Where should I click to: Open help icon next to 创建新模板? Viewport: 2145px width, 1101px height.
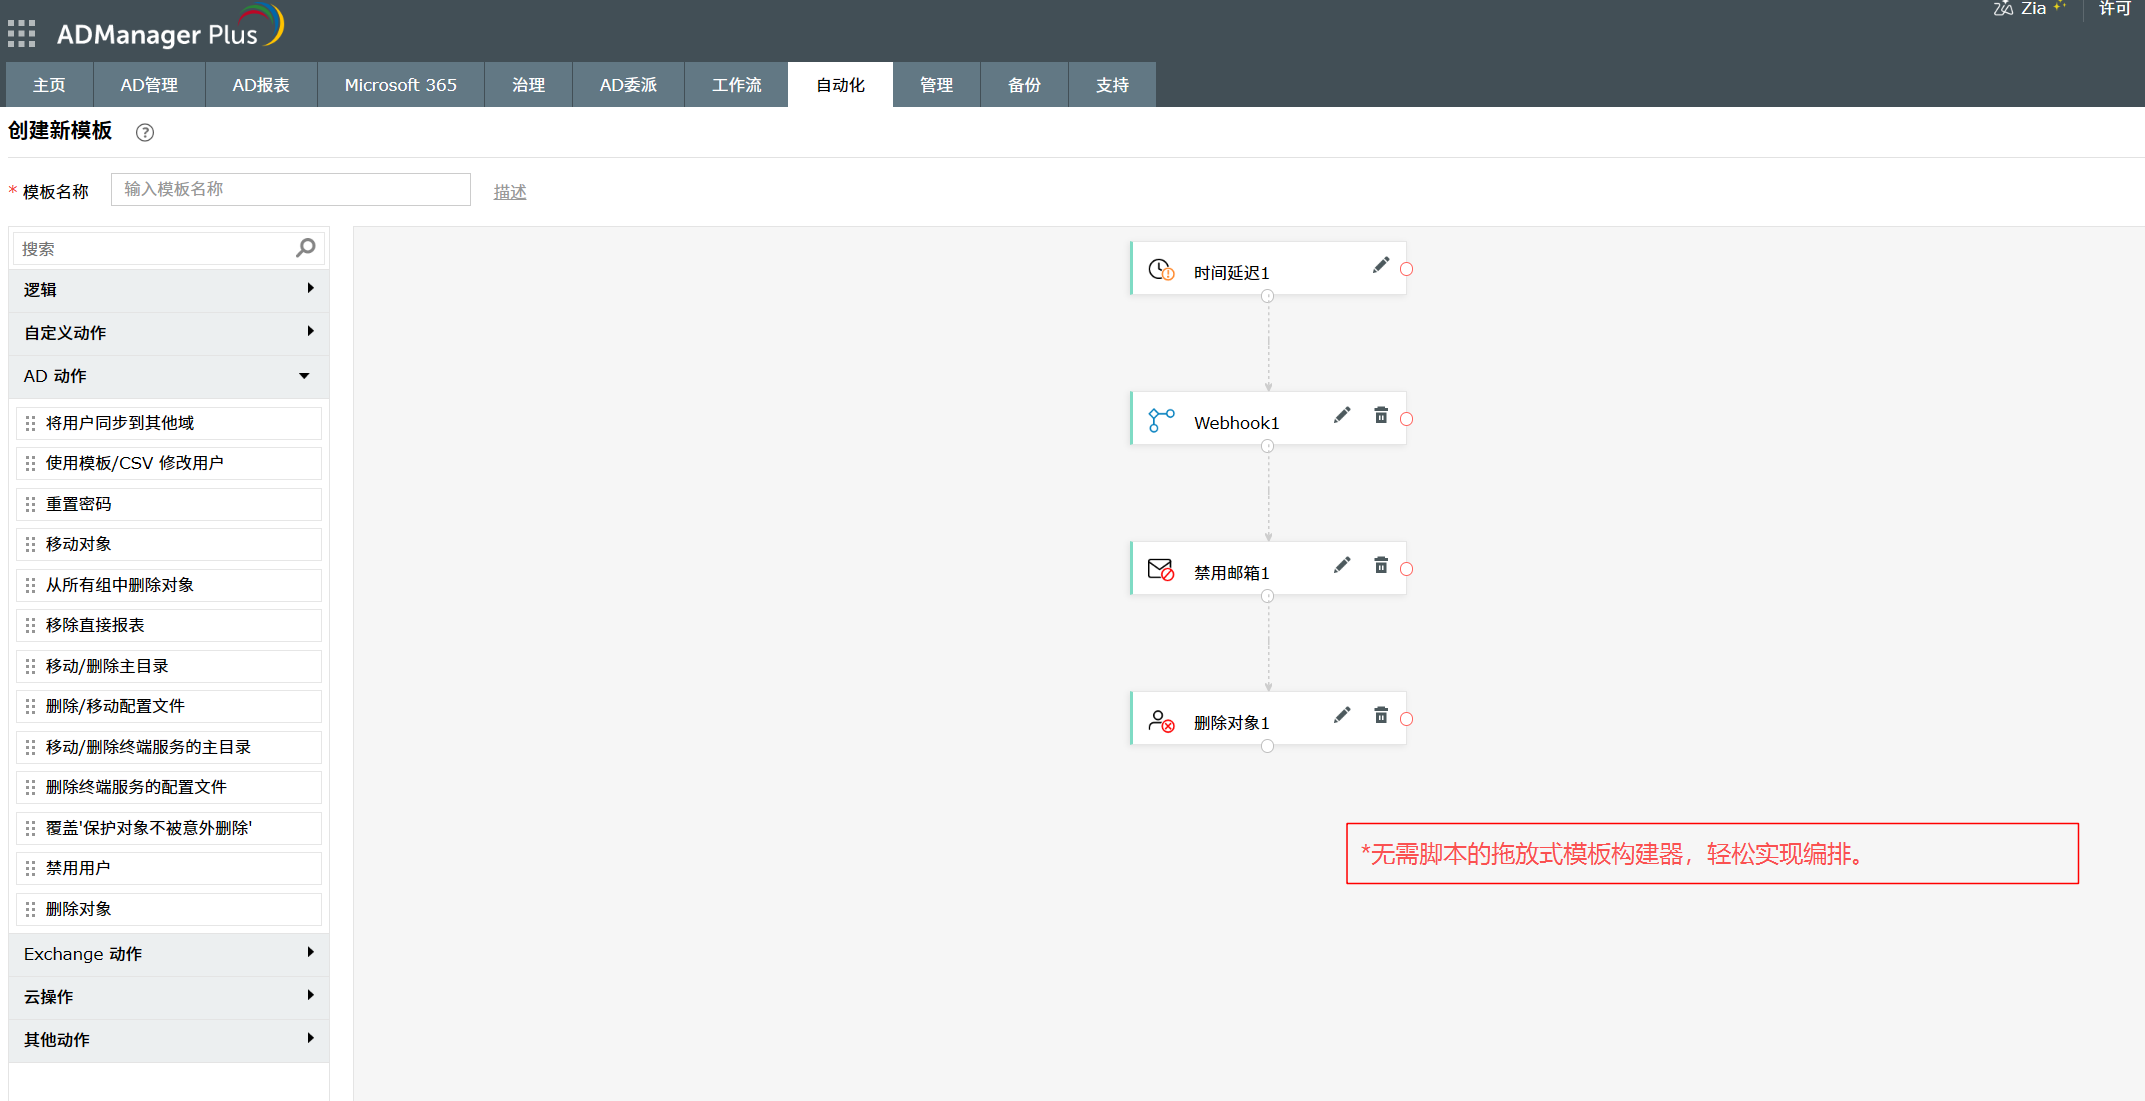coord(145,132)
